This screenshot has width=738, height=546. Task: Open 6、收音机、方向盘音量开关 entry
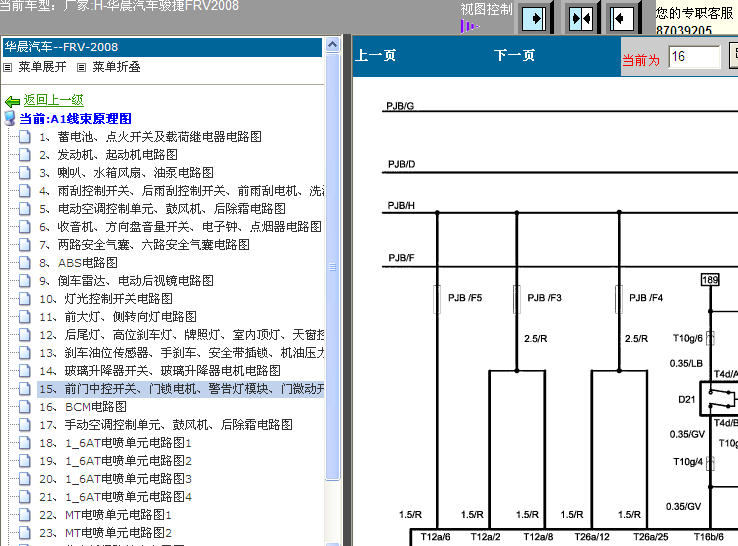click(x=180, y=227)
